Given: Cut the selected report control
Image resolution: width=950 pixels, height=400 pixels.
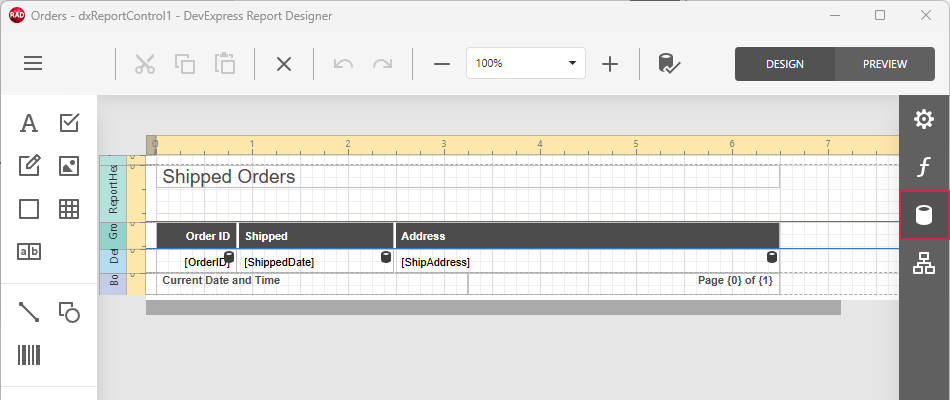Looking at the screenshot, I should [145, 64].
